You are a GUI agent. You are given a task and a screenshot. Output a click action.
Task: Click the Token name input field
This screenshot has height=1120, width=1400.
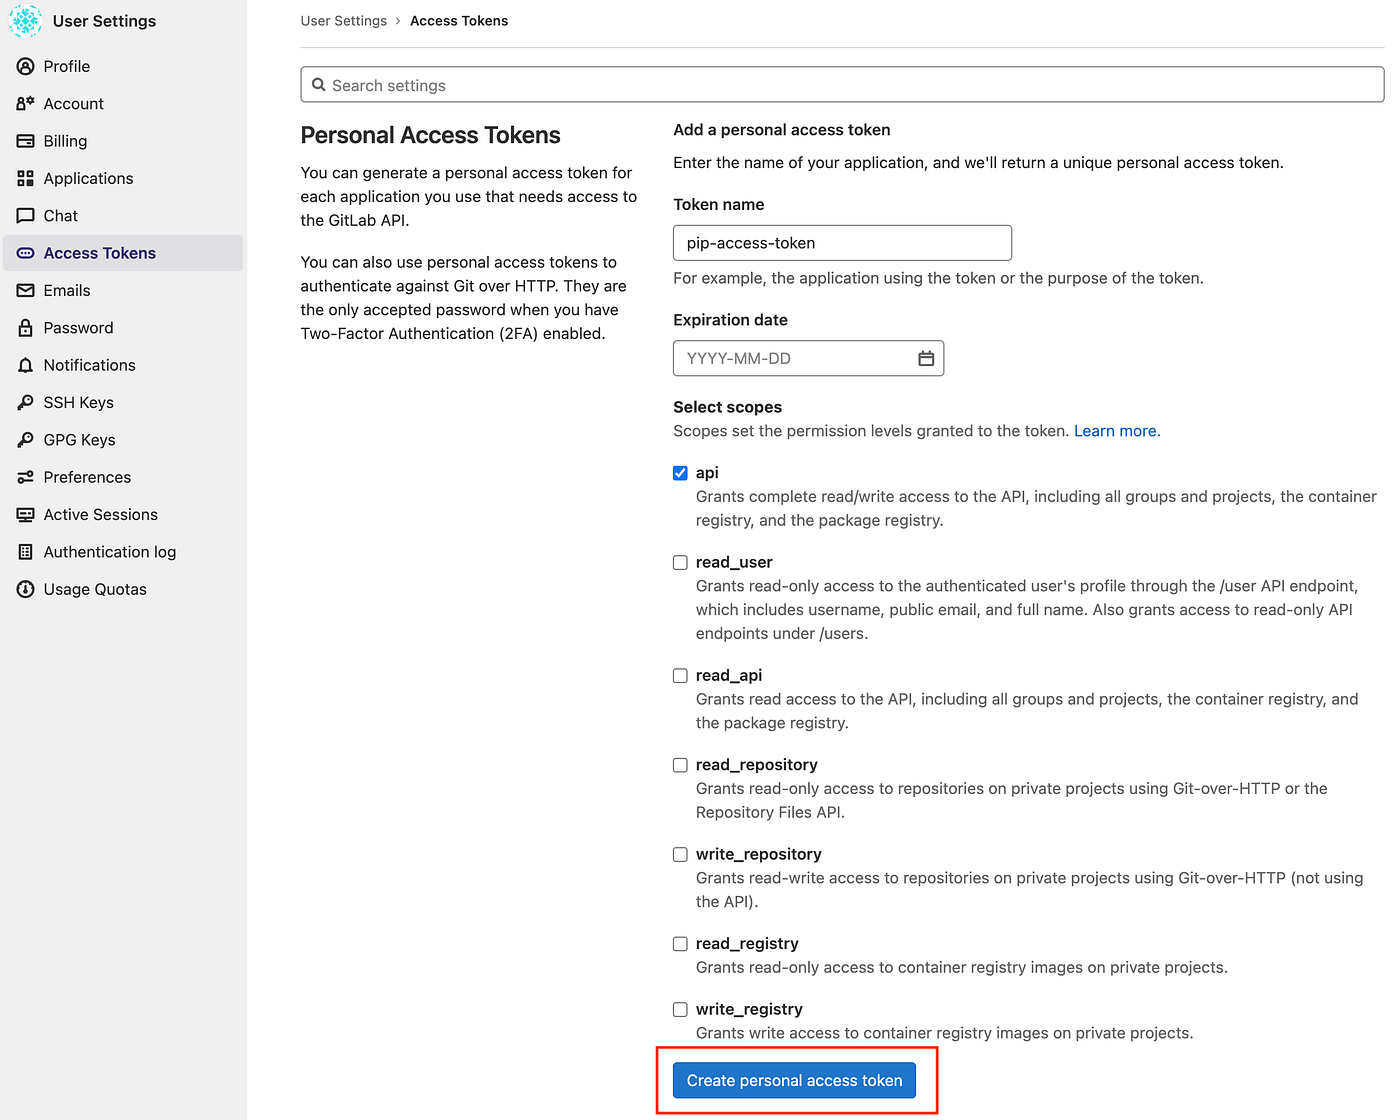click(x=842, y=243)
